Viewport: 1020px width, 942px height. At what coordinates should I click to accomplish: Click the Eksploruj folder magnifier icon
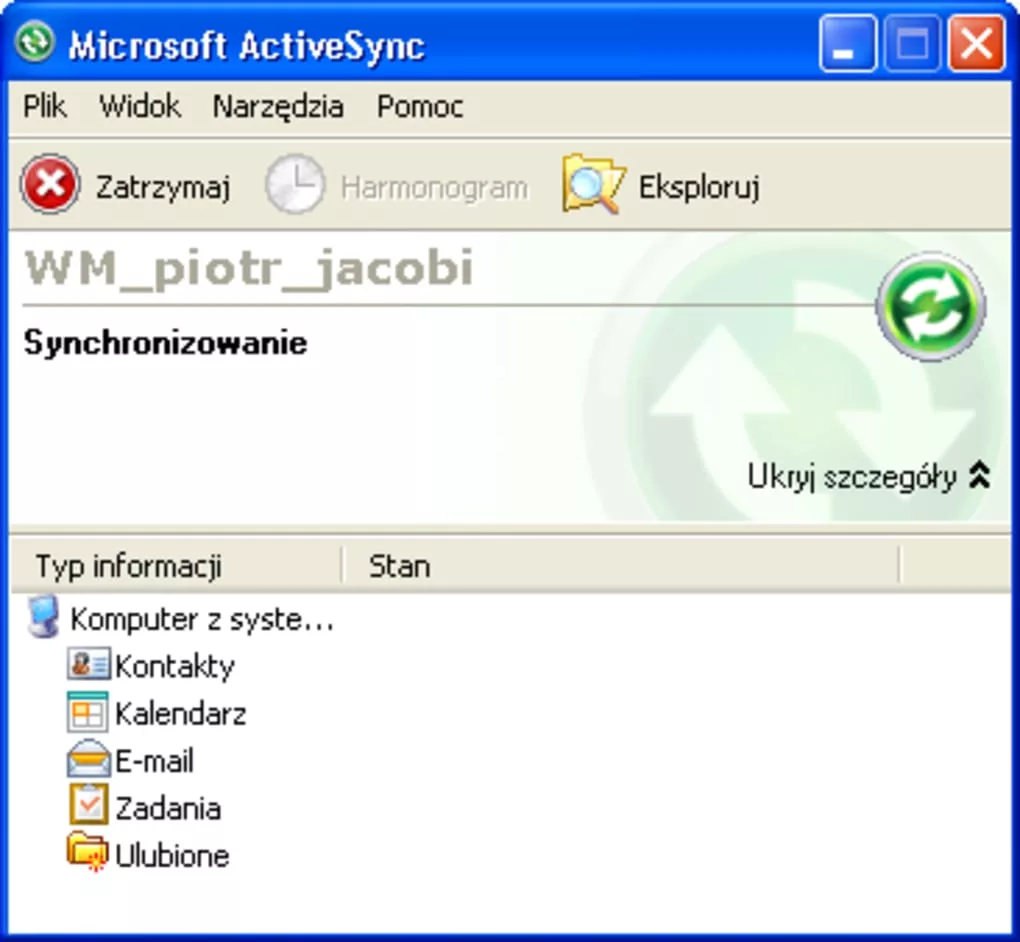[x=593, y=184]
